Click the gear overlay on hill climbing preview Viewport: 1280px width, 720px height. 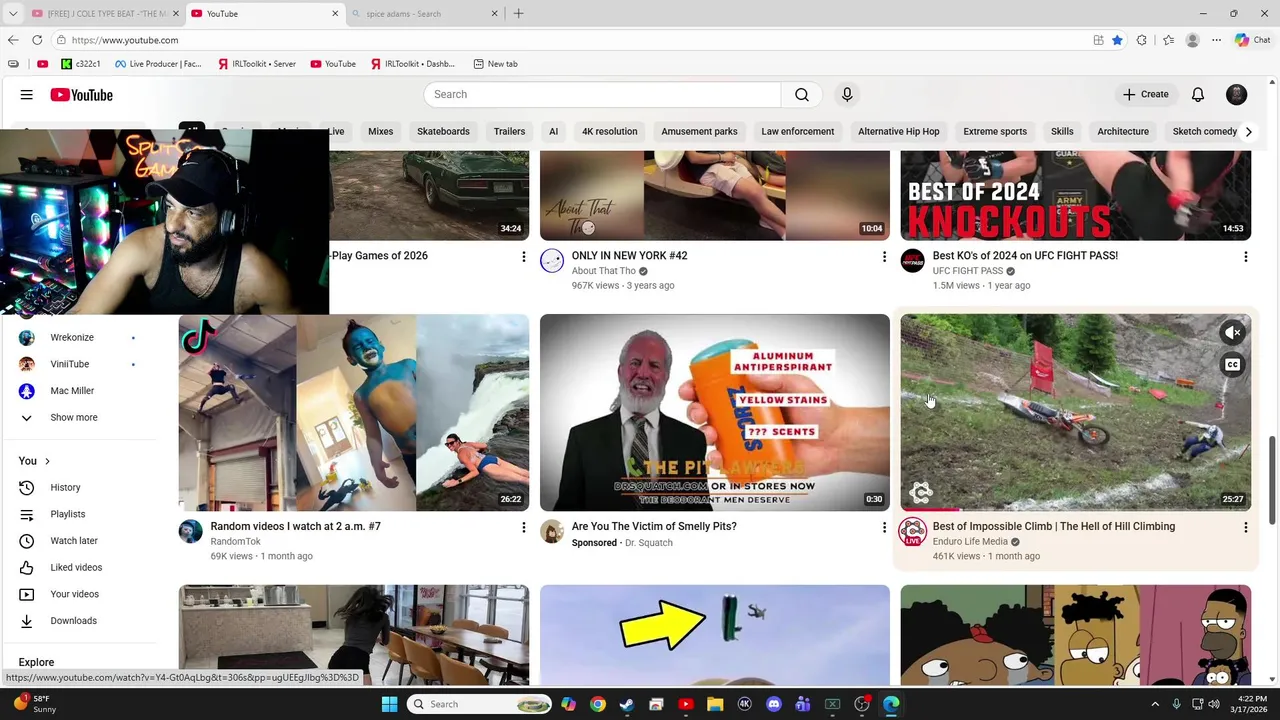921,491
